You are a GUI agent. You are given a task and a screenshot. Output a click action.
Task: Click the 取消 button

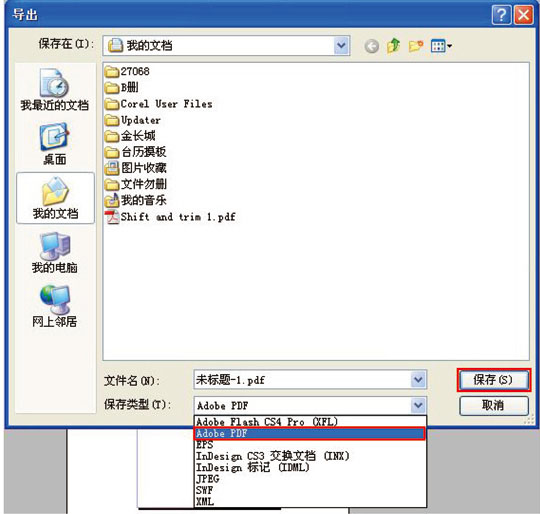494,406
